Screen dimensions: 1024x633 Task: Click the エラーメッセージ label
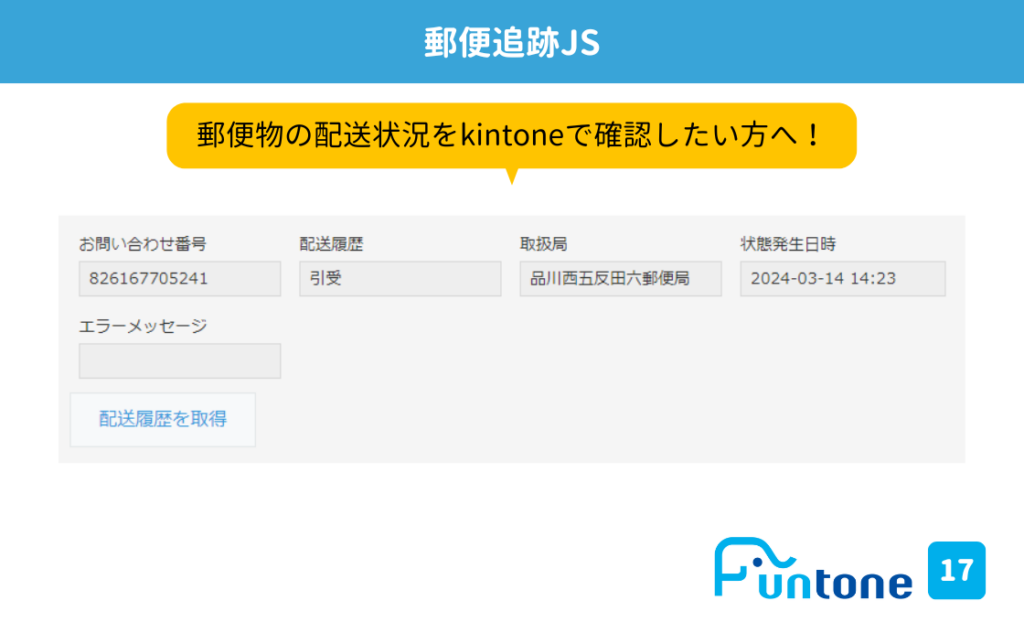(143, 325)
